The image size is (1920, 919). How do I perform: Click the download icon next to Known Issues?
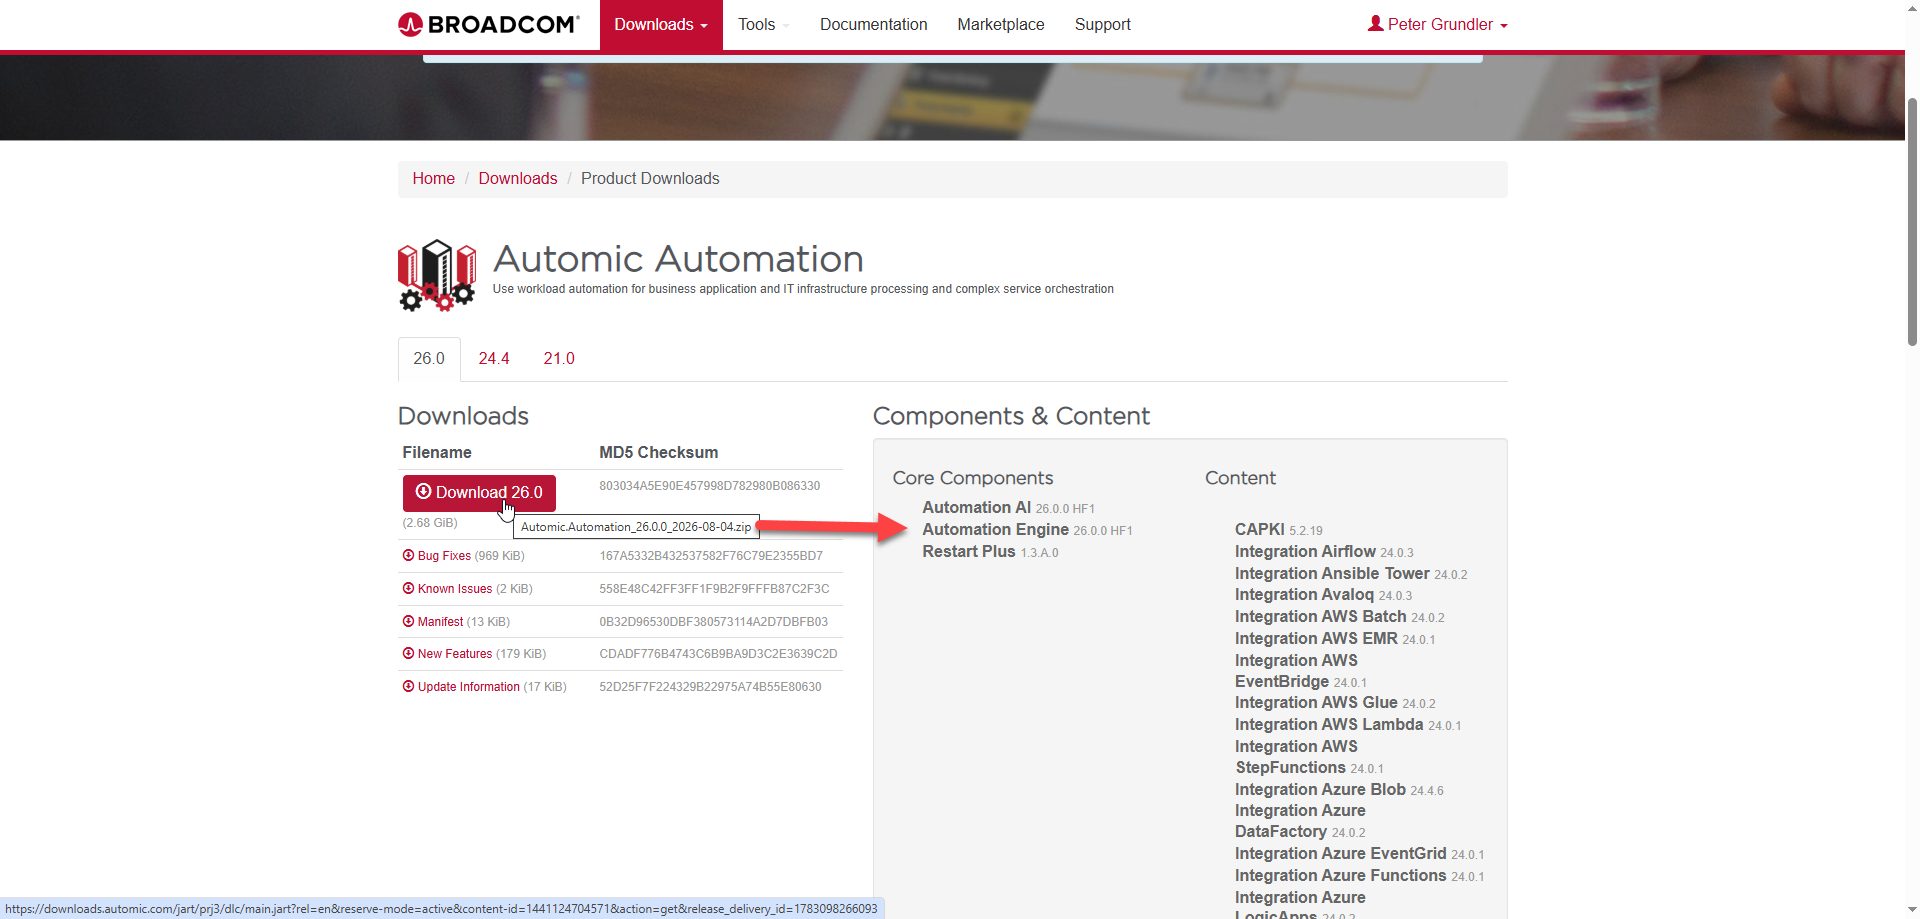click(408, 588)
